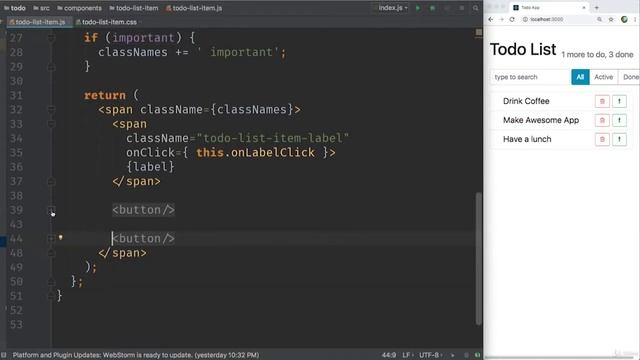Toggle done on the Make Awesome App label

541,120
